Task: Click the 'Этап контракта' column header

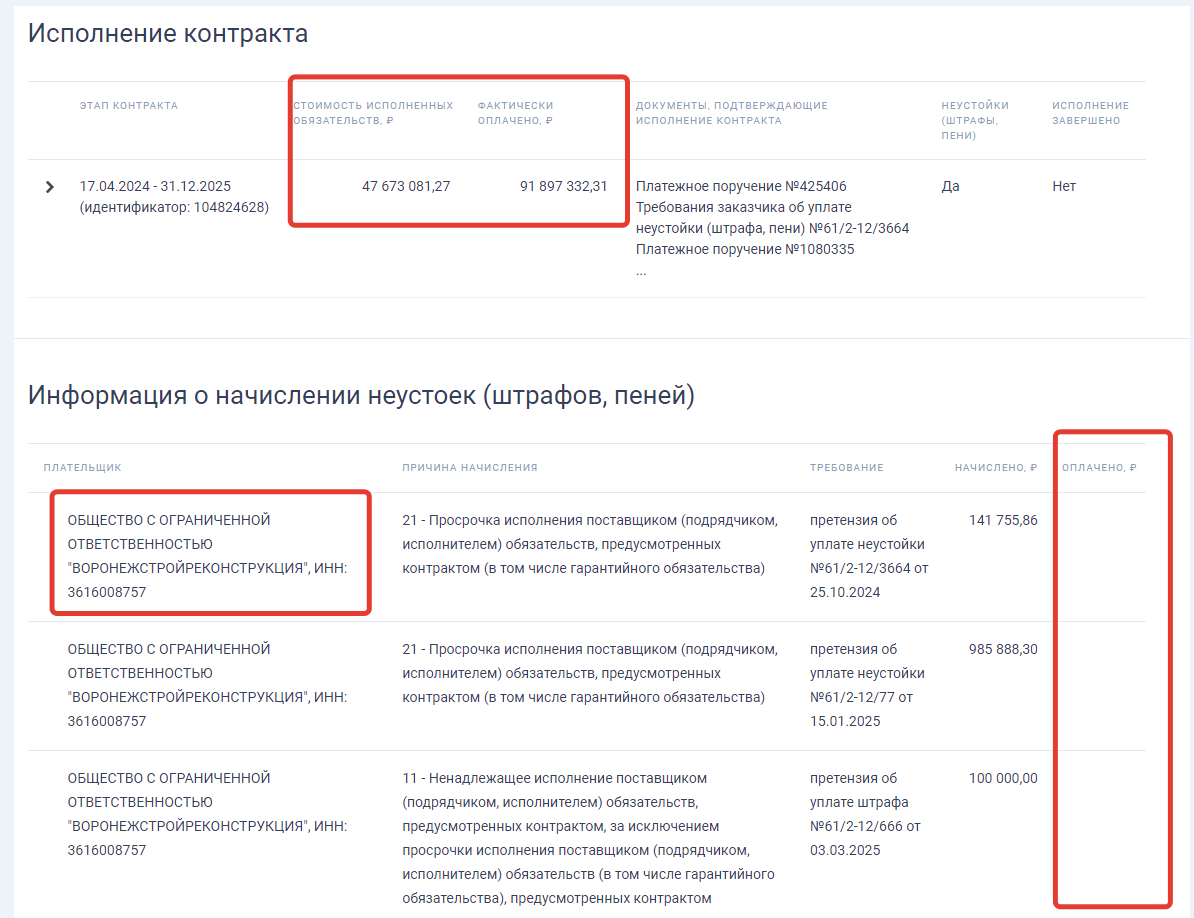Action: click(129, 106)
